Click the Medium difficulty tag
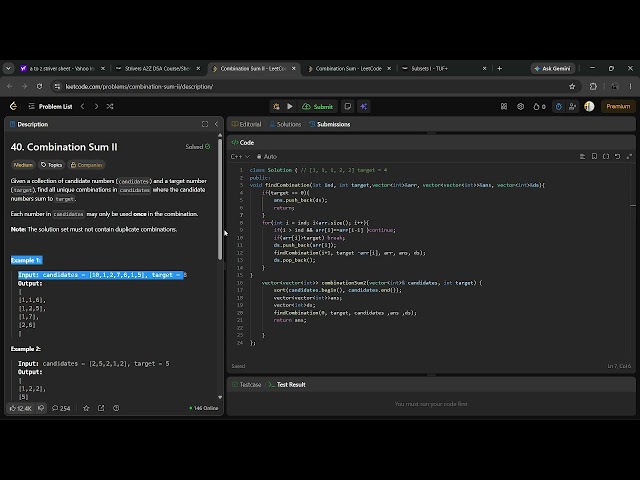Viewport: 640px width, 480px height. [x=23, y=165]
